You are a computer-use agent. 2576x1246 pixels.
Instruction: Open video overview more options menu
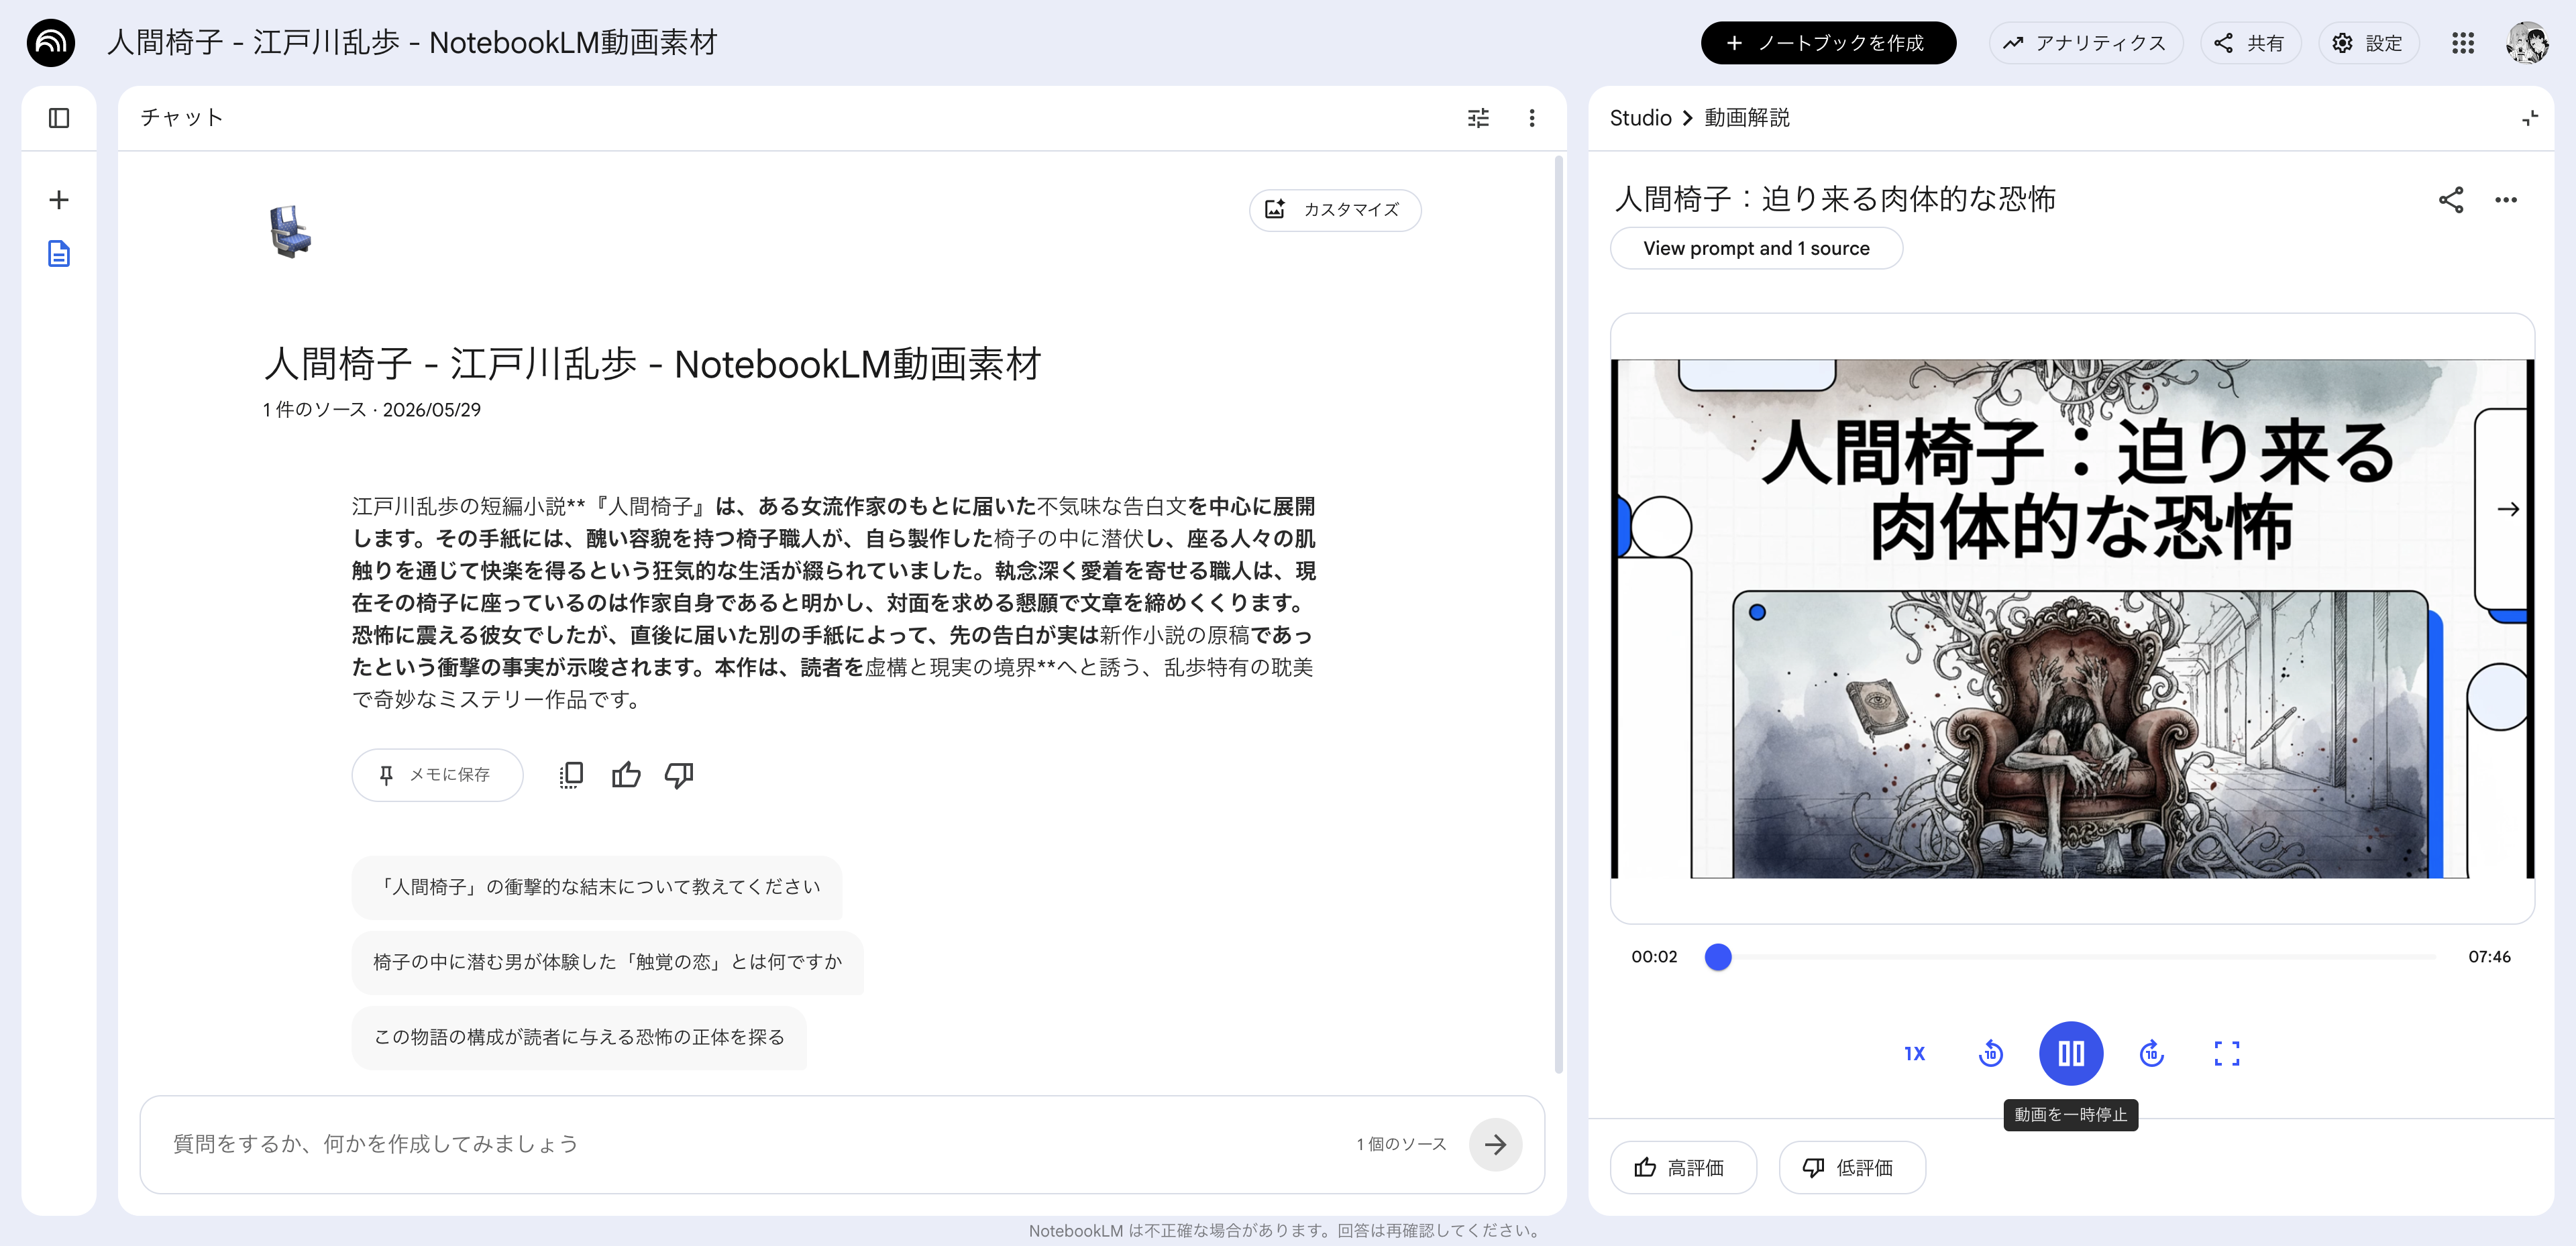pyautogui.click(x=2505, y=200)
